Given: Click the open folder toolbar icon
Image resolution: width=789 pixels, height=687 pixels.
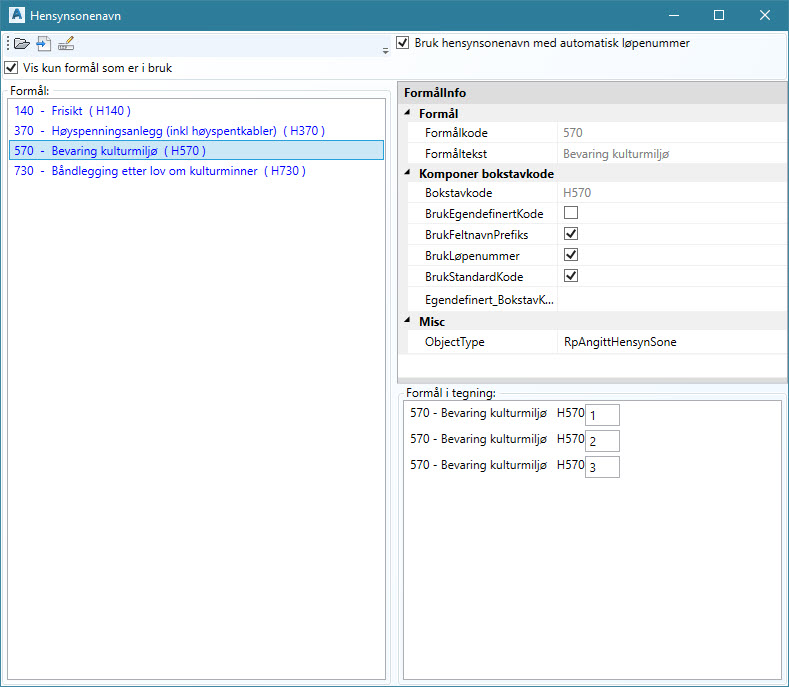Looking at the screenshot, I should click(21, 43).
